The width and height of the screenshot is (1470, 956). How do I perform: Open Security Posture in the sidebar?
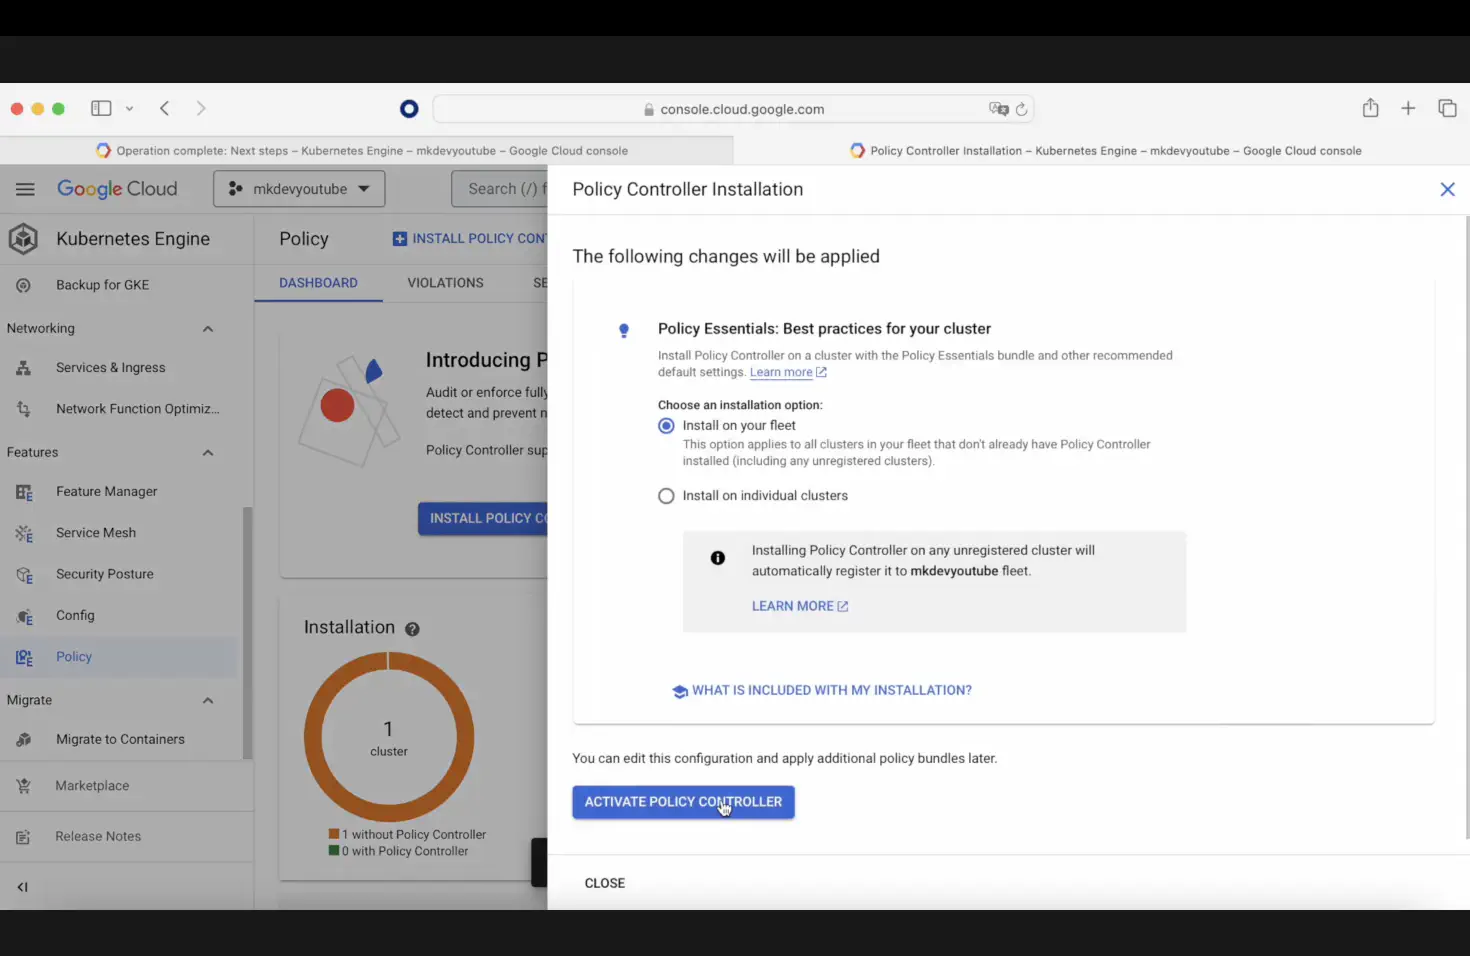click(x=119, y=574)
